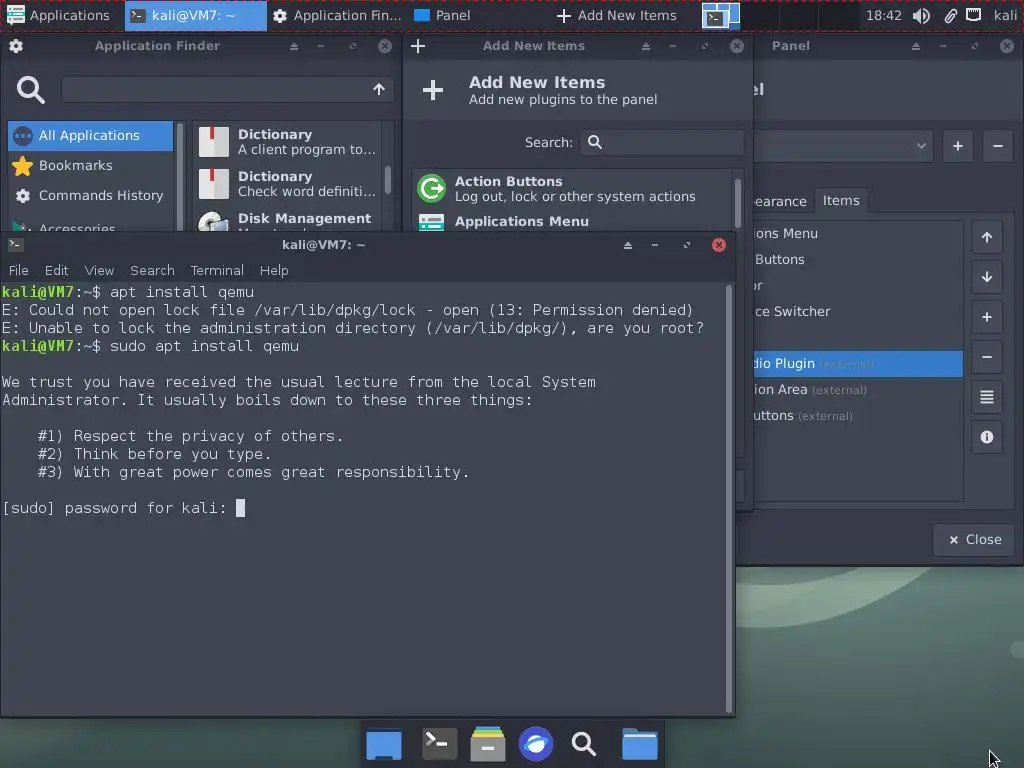The height and width of the screenshot is (768, 1024).
Task: Remove current panel with minus button
Action: coord(997,146)
